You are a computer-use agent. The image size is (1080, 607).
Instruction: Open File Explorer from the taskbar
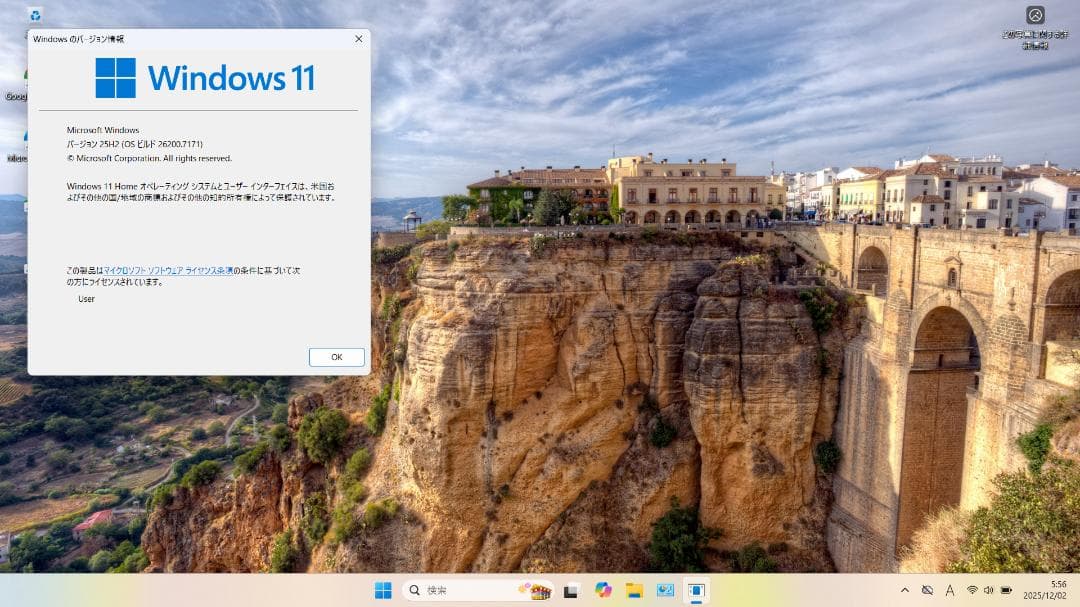632,590
